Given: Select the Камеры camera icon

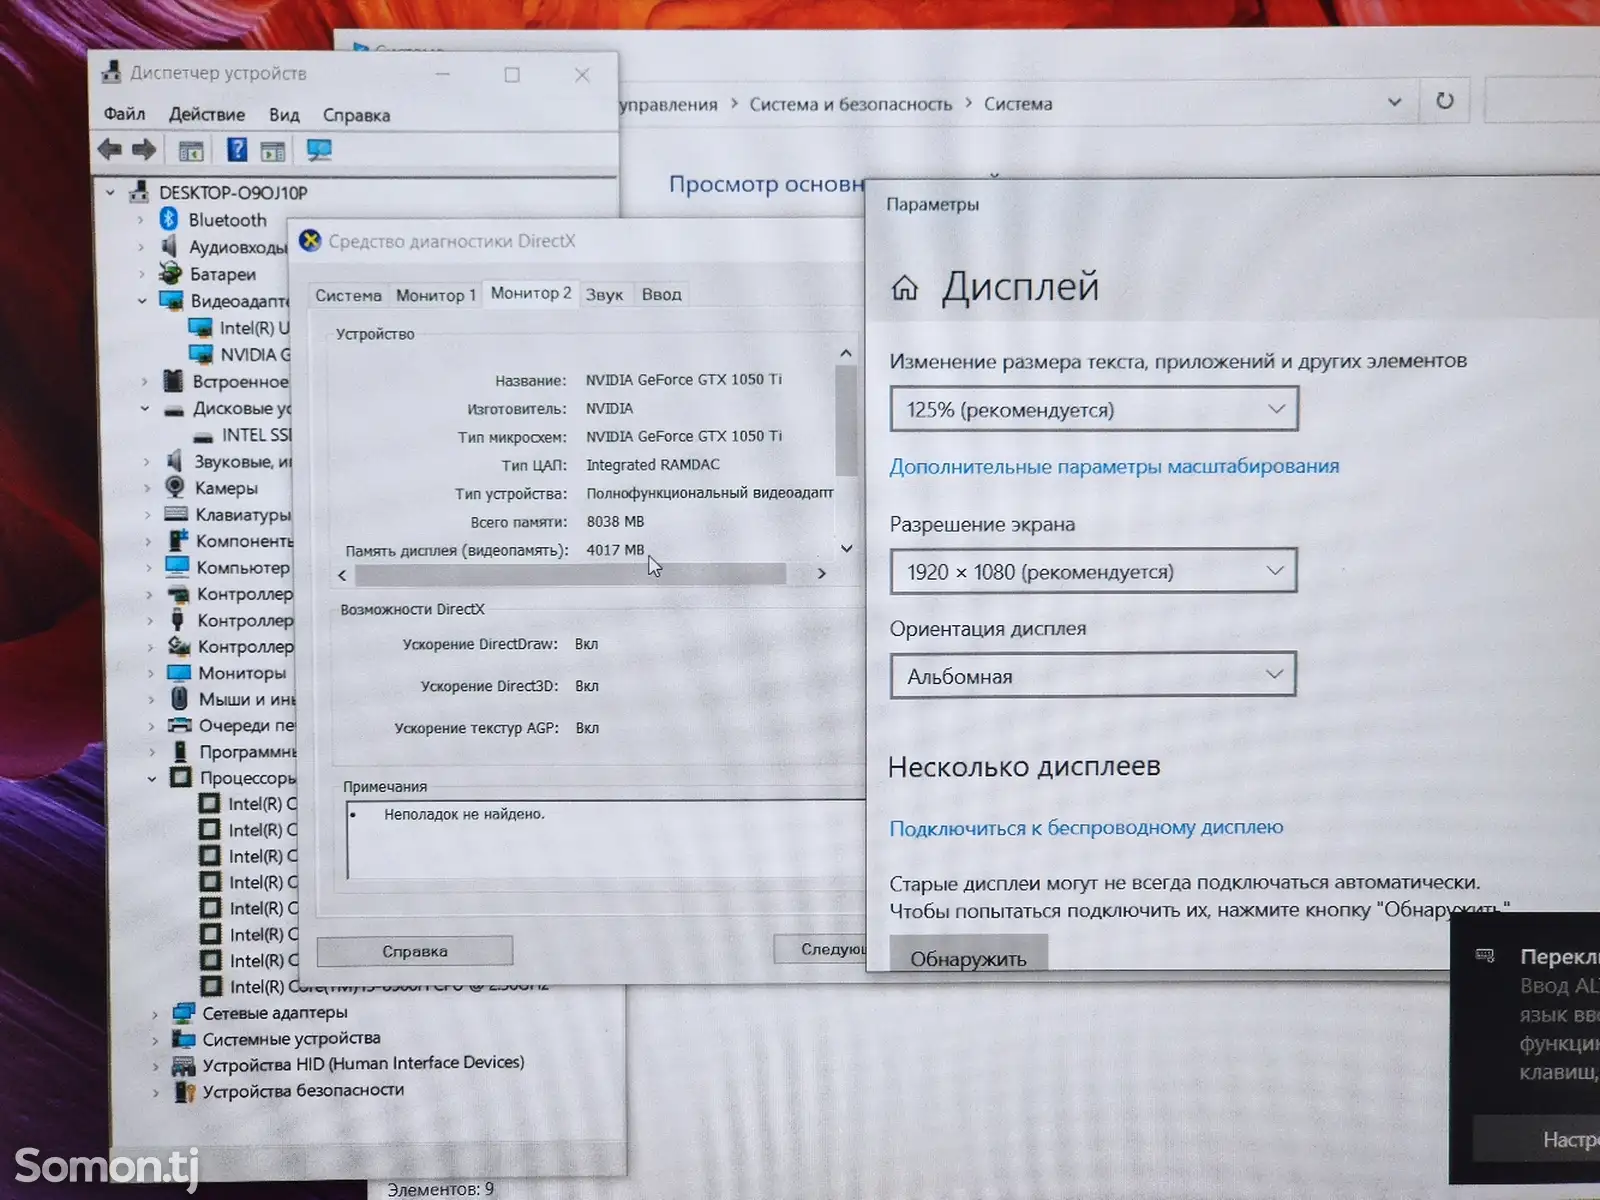Looking at the screenshot, I should coord(175,487).
